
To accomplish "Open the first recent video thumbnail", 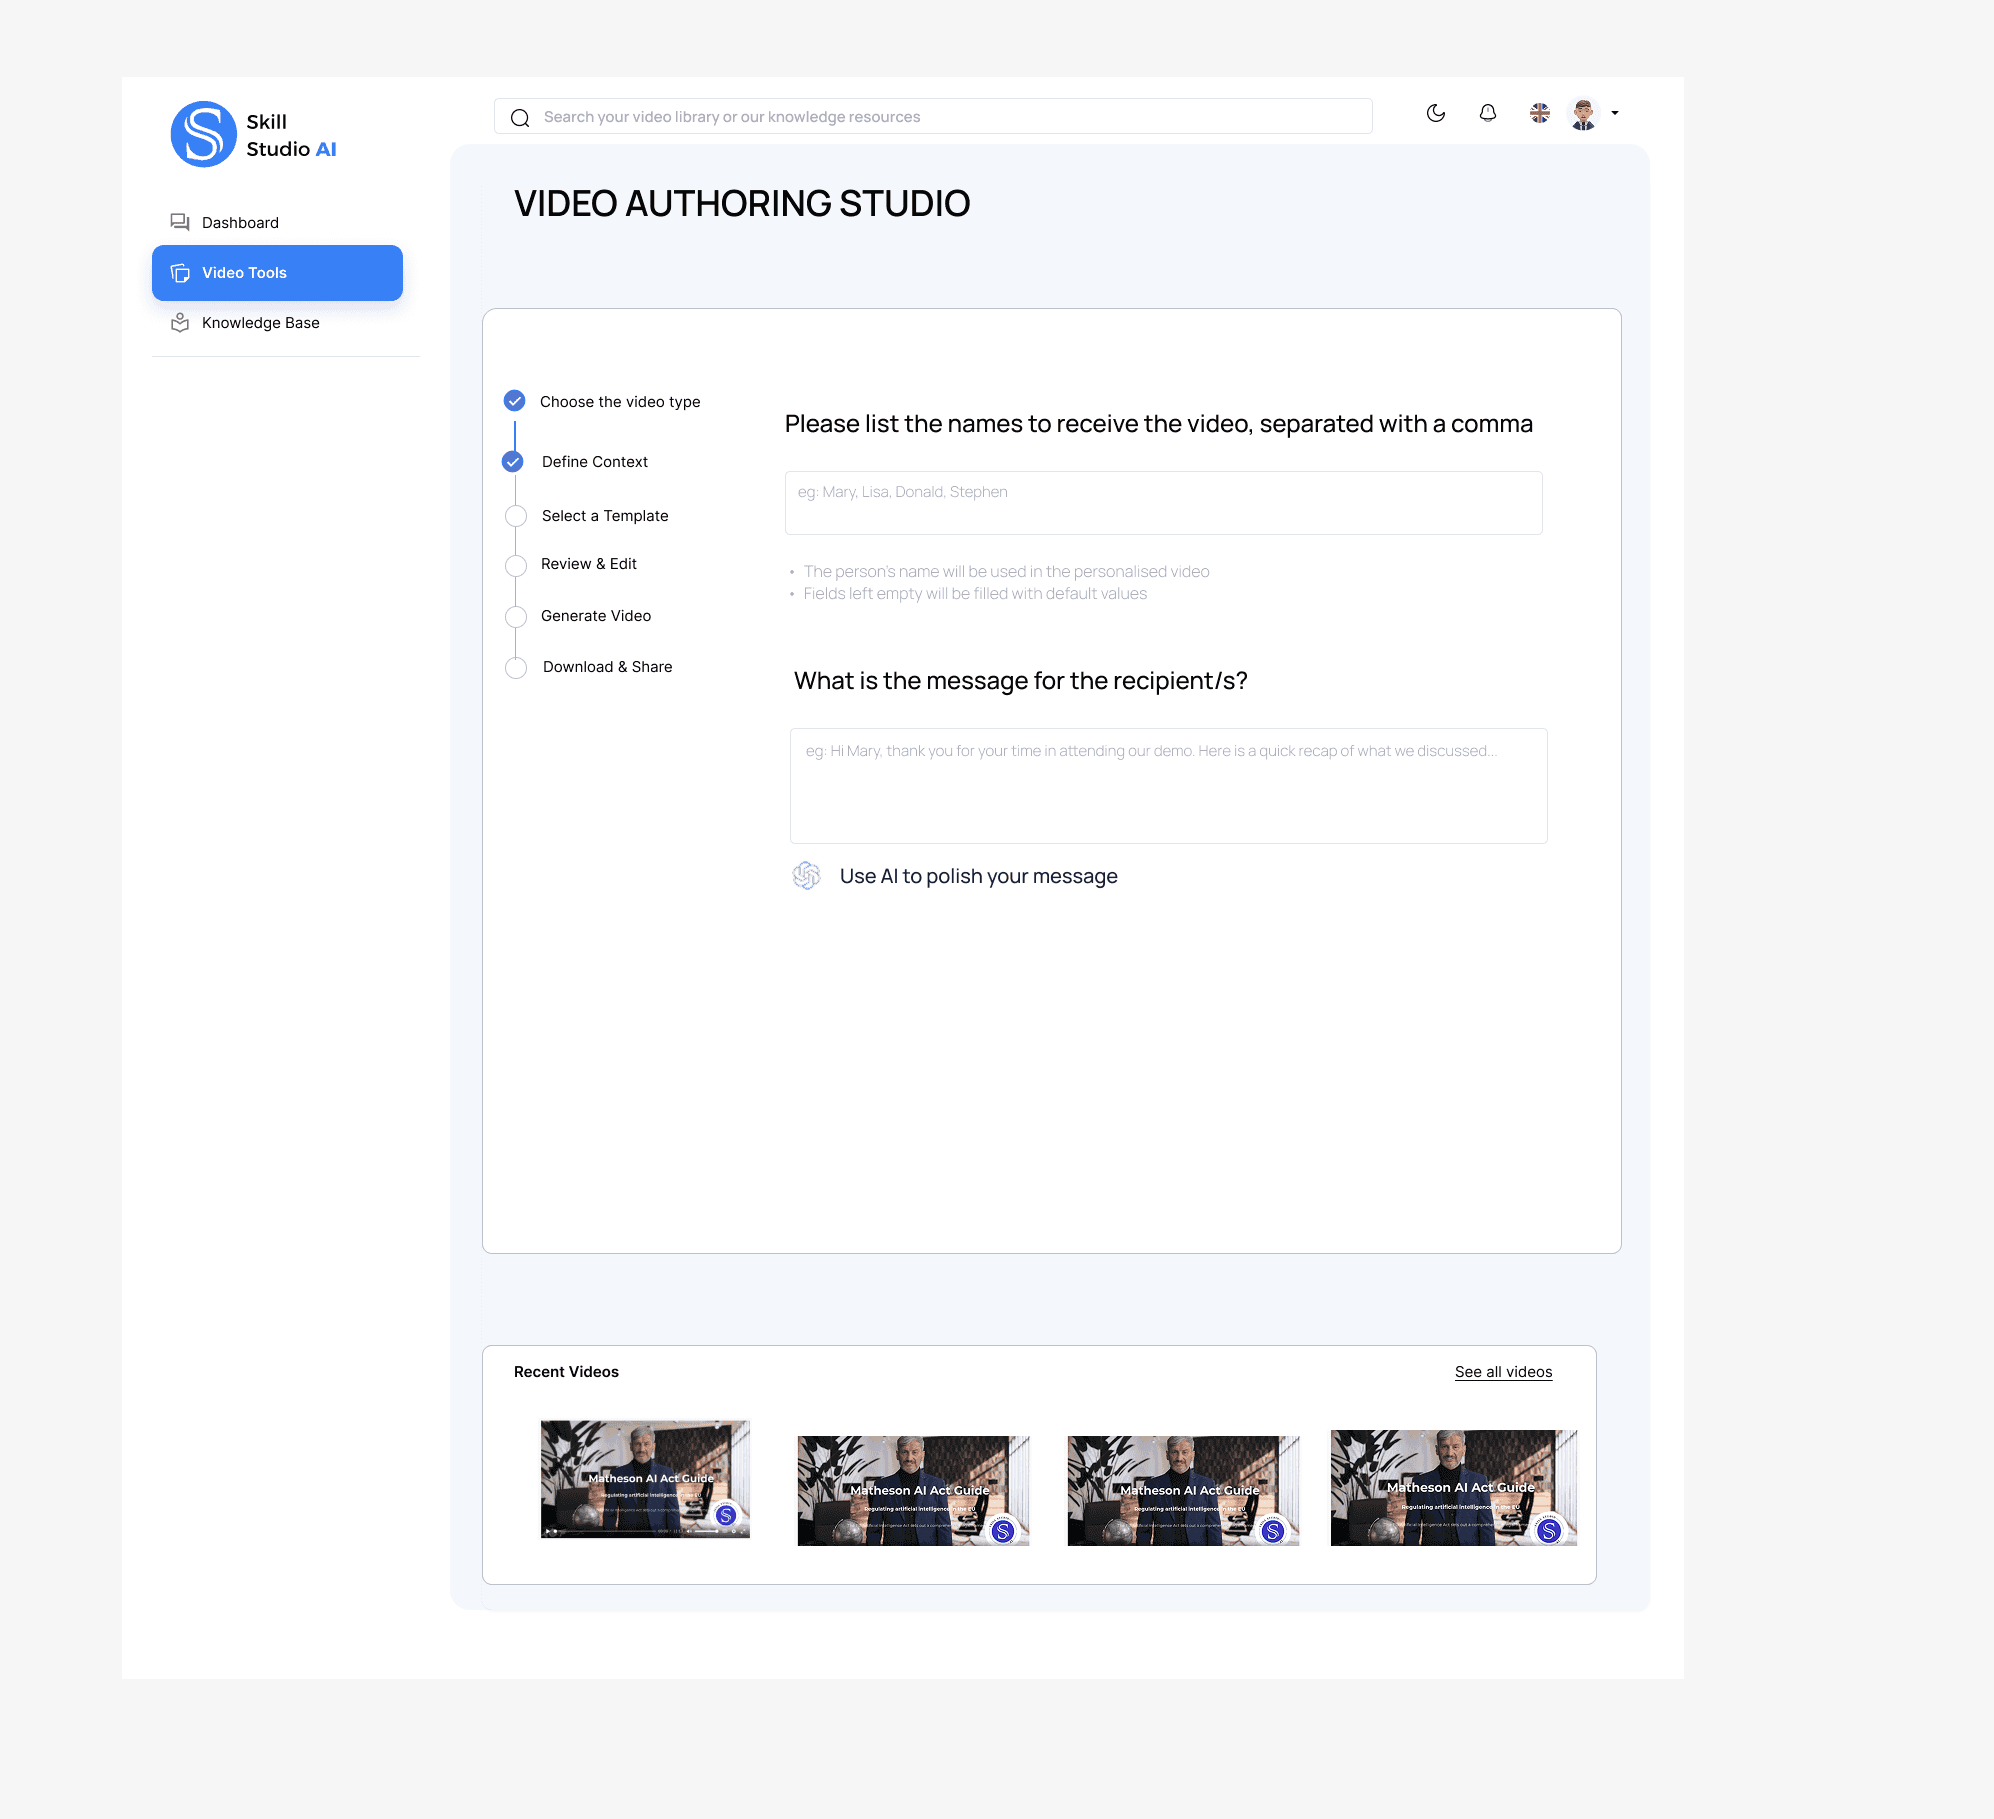I will (x=645, y=1479).
